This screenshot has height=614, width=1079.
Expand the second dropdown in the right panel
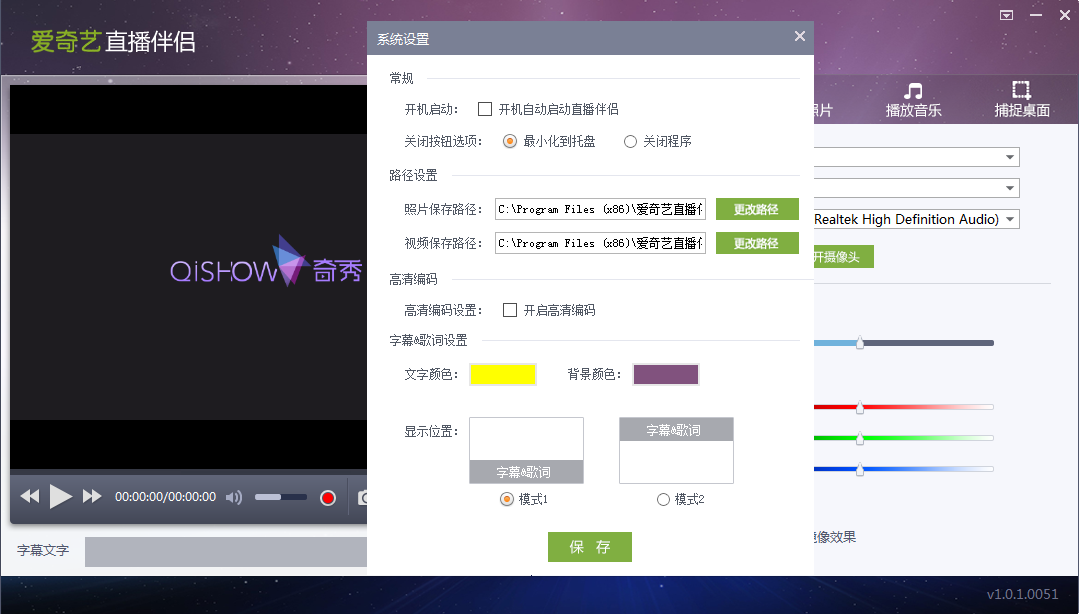tap(1009, 188)
